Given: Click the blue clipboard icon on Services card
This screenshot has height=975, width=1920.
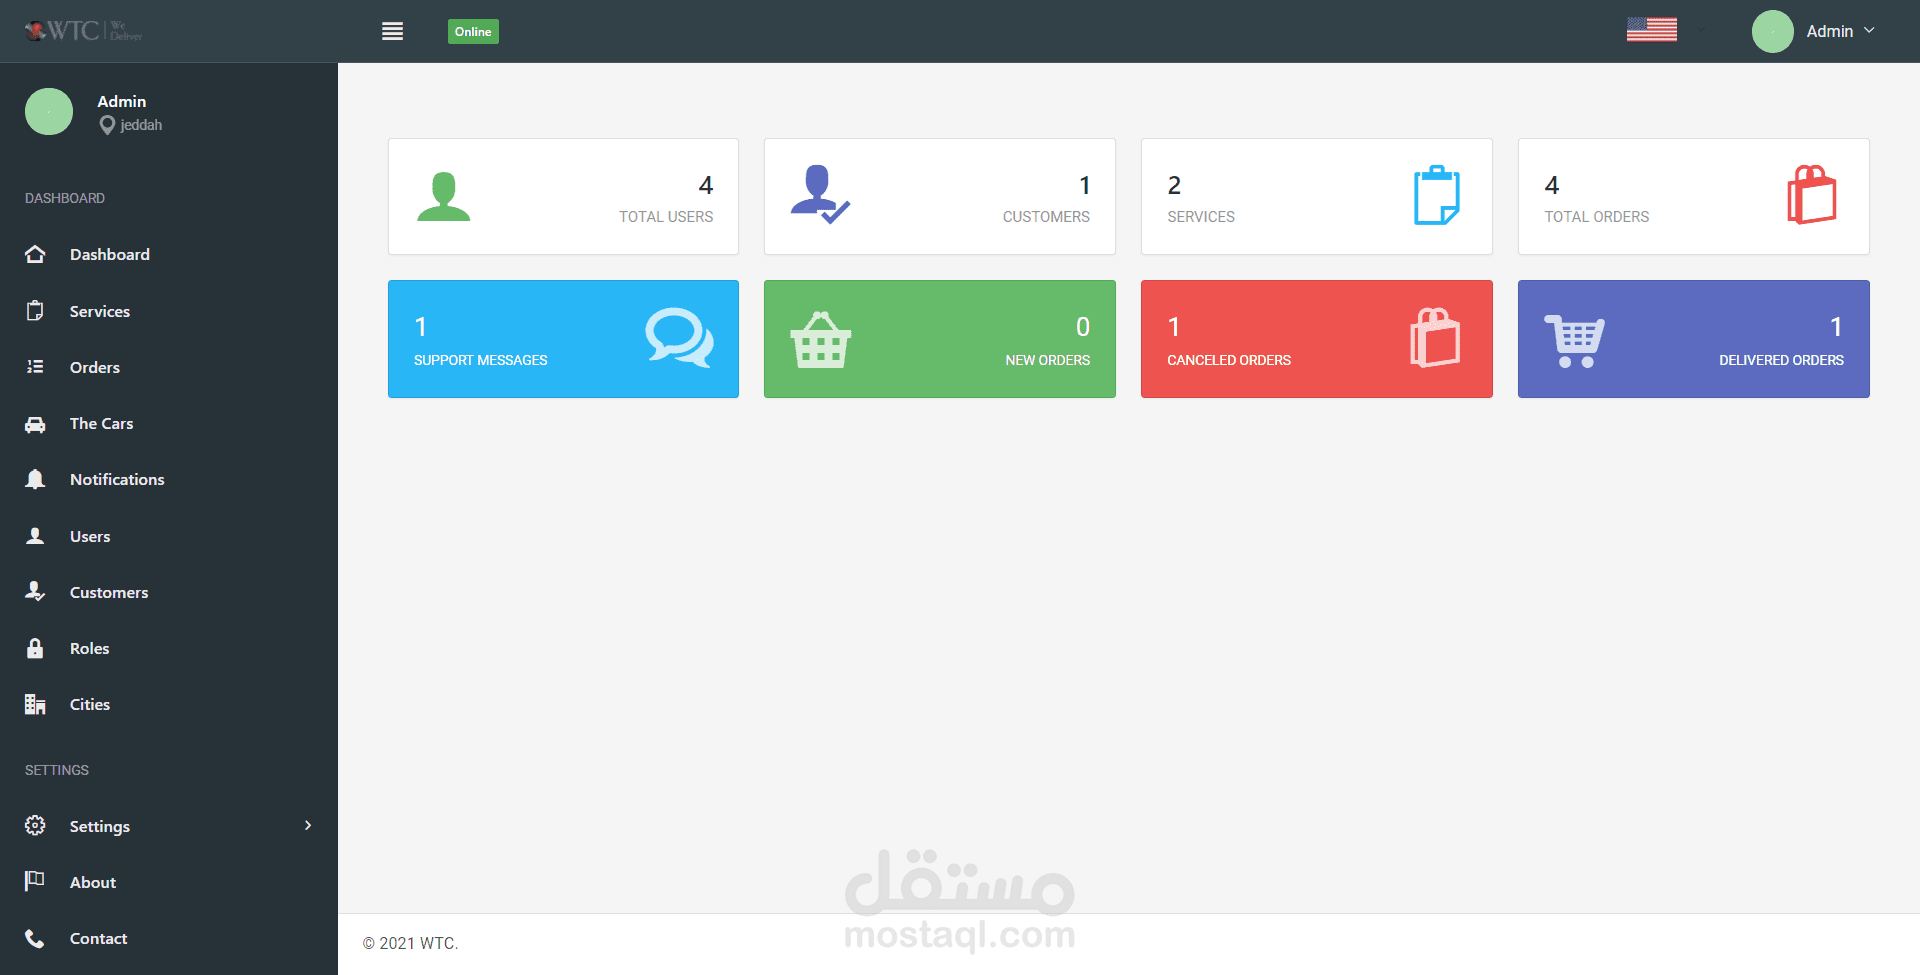Looking at the screenshot, I should pyautogui.click(x=1437, y=195).
